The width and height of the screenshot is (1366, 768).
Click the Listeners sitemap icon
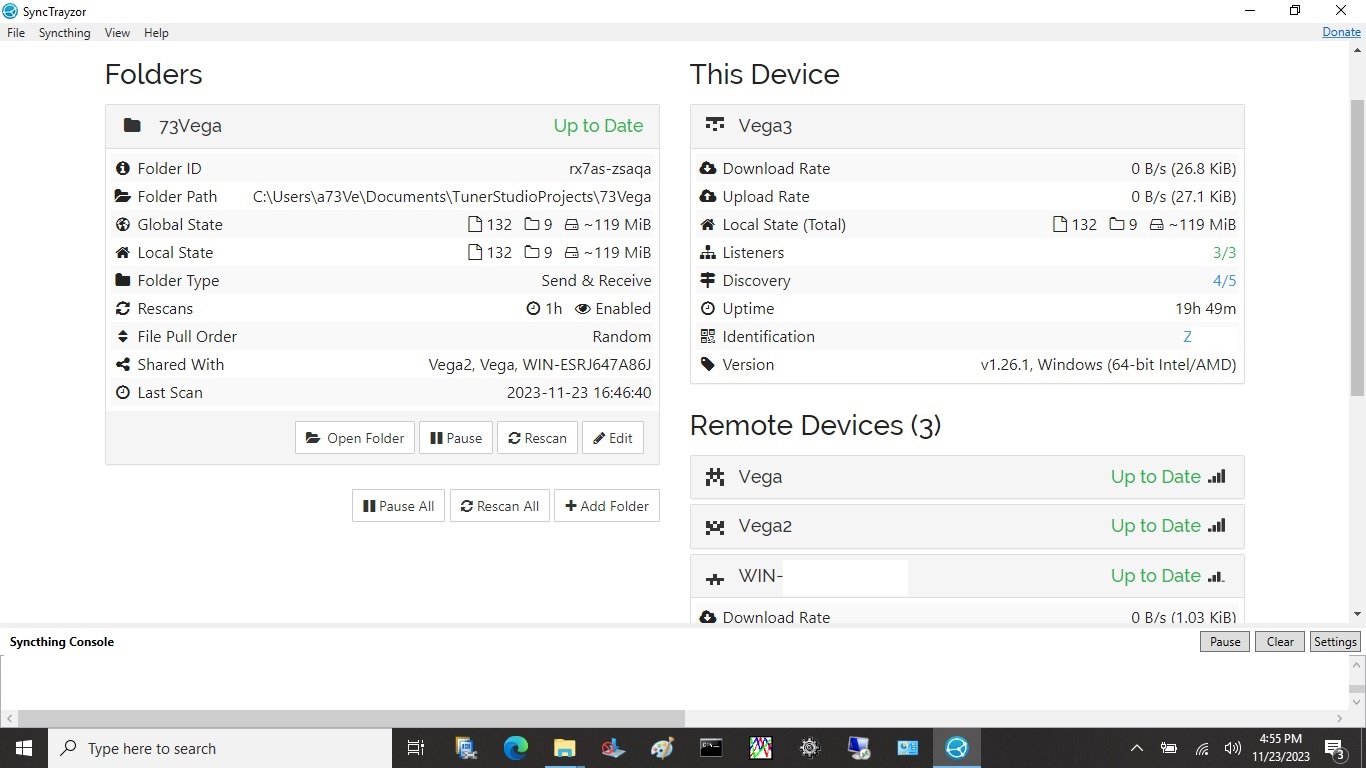pyautogui.click(x=708, y=253)
